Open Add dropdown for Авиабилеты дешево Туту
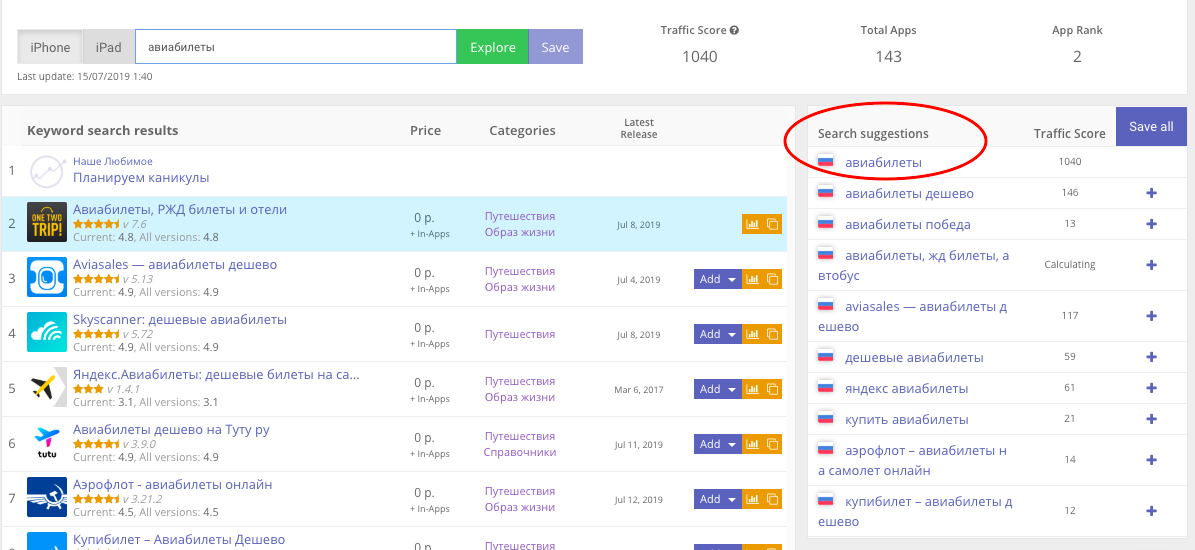Viewport: 1195px width, 550px height. pos(718,443)
